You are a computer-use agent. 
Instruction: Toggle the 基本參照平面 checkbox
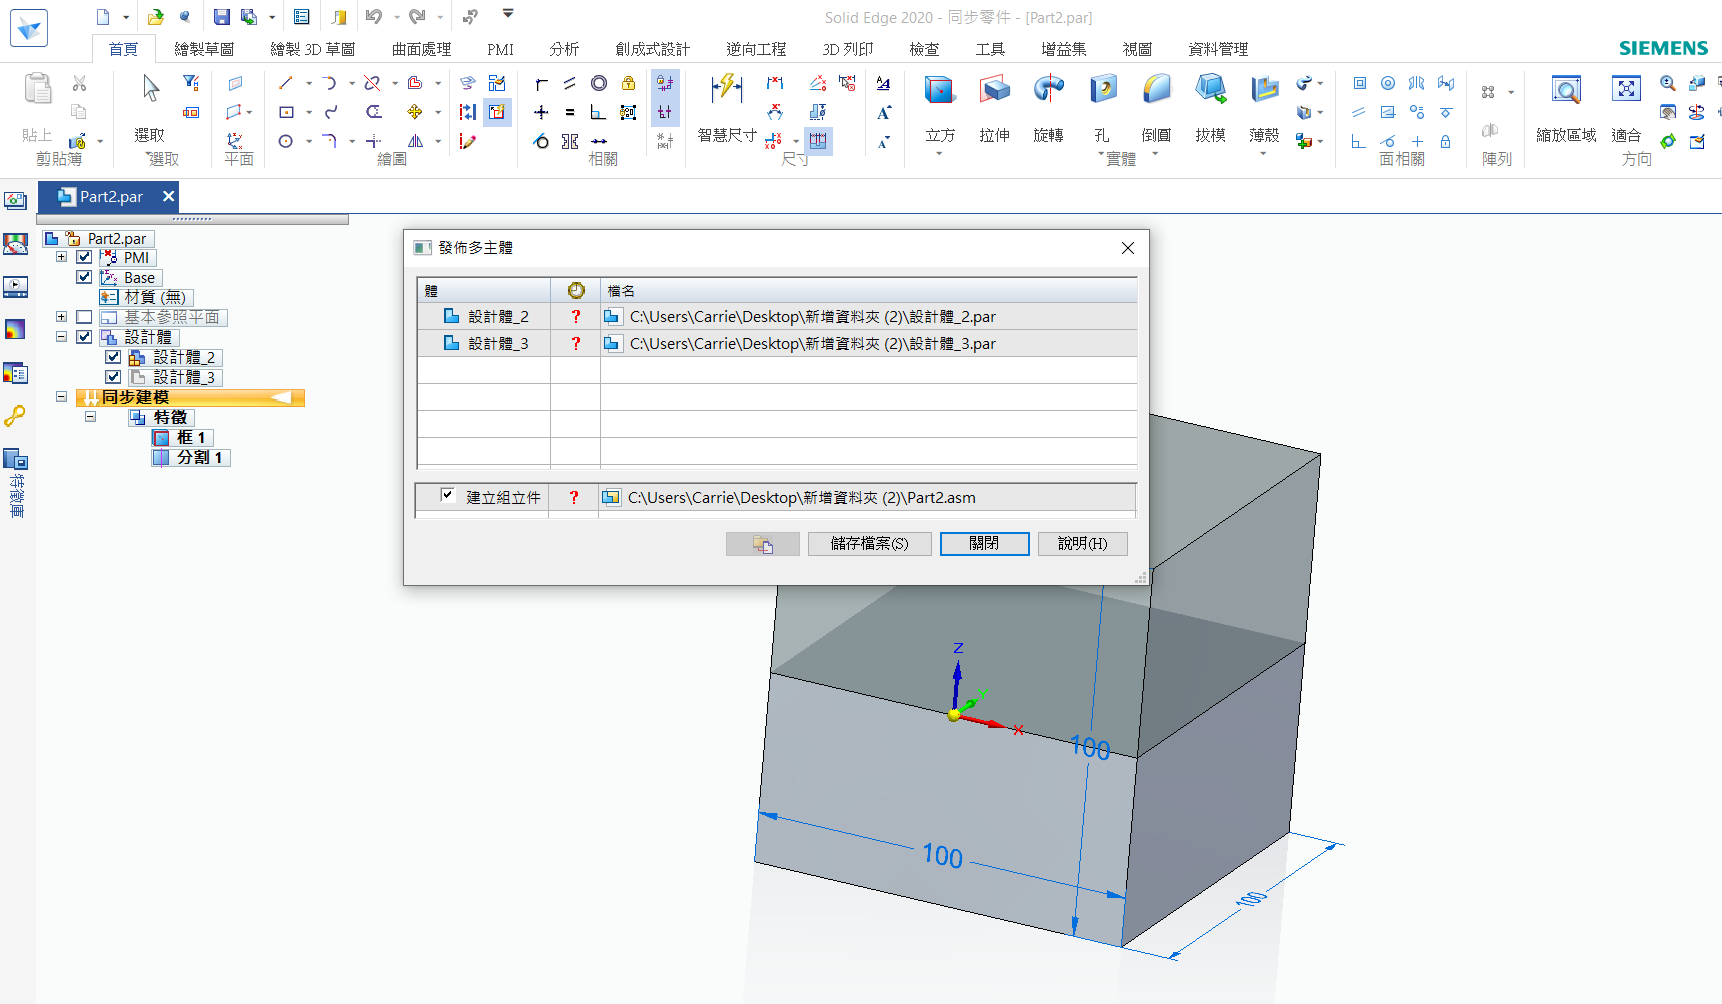coord(84,317)
